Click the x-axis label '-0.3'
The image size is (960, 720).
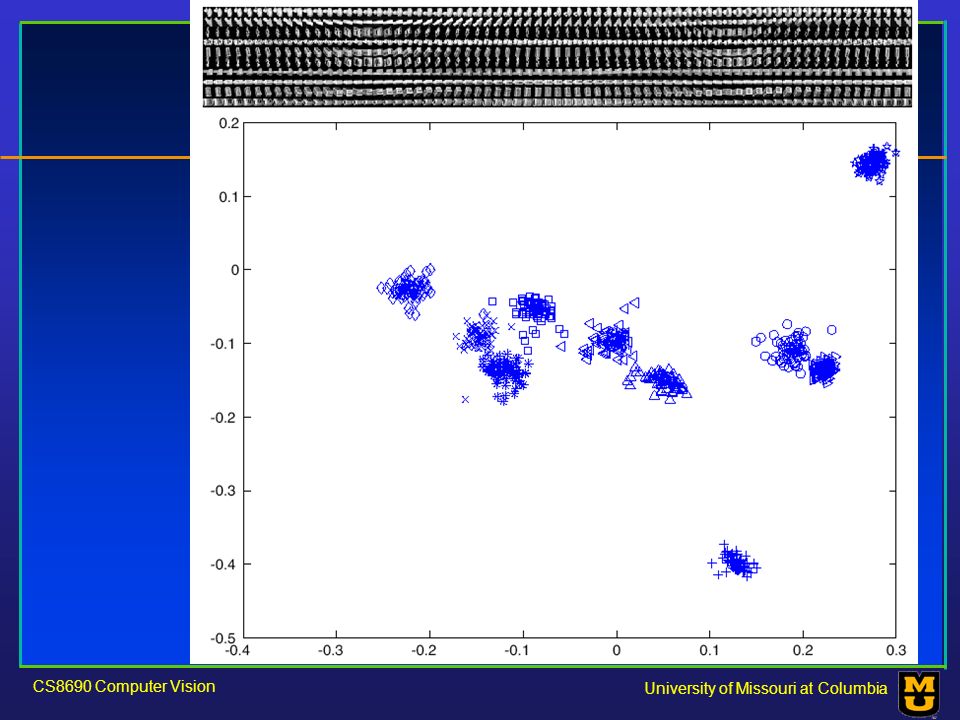click(331, 650)
